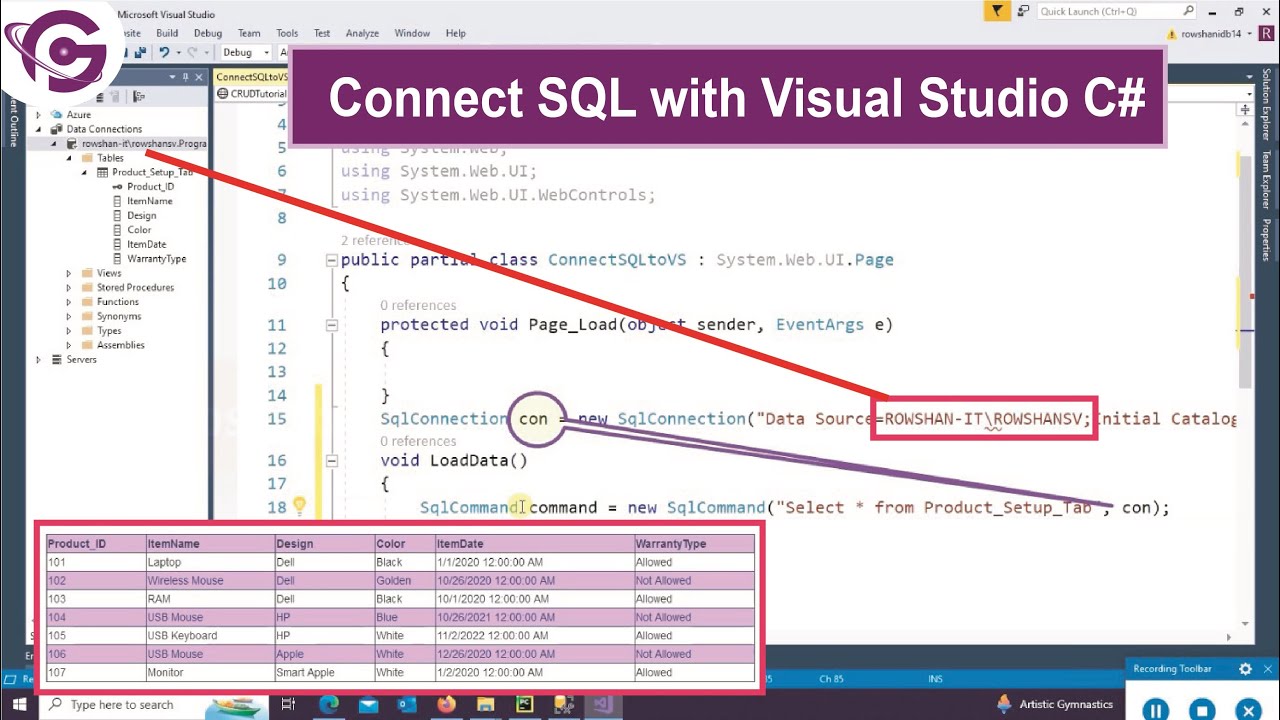Open the Solution Explorer side tab
1280x720 pixels.
click(x=1266, y=104)
